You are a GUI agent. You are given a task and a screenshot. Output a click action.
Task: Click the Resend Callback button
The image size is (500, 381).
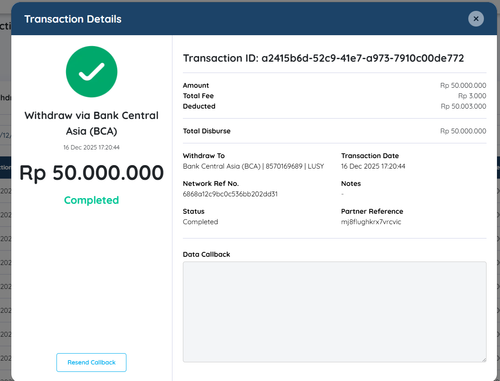coord(91,362)
